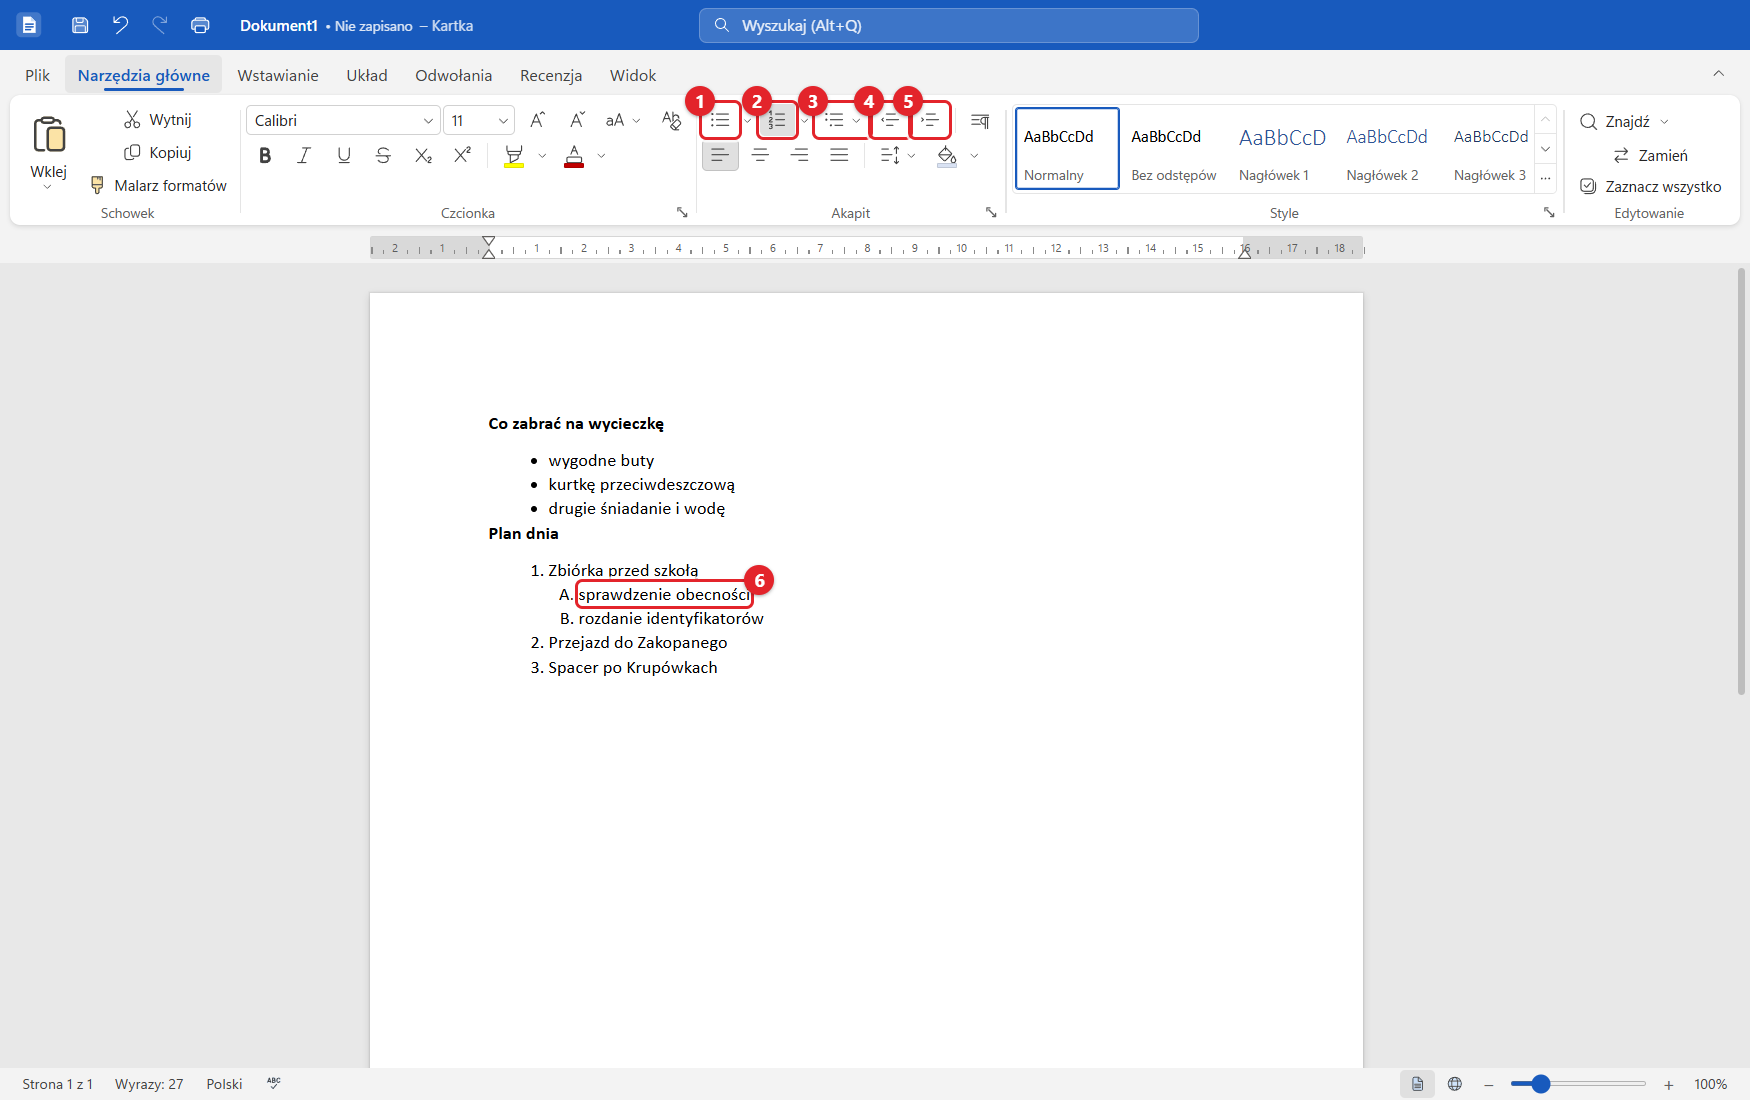Toggle underline formatting

click(x=344, y=155)
